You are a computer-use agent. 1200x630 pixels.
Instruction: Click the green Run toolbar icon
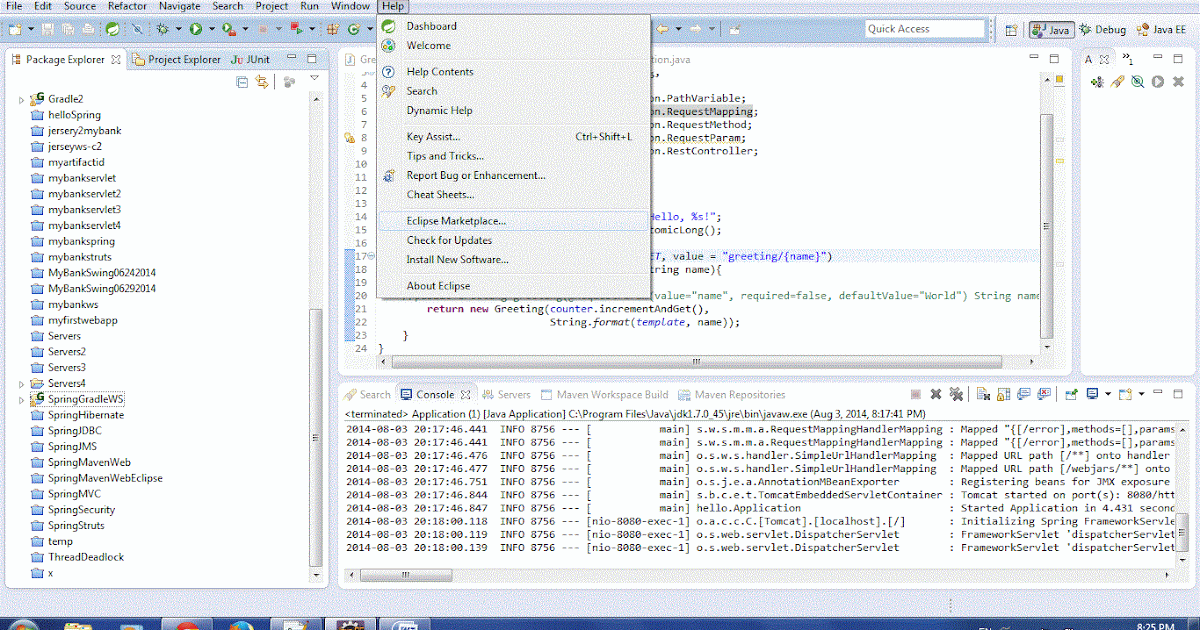[197, 30]
